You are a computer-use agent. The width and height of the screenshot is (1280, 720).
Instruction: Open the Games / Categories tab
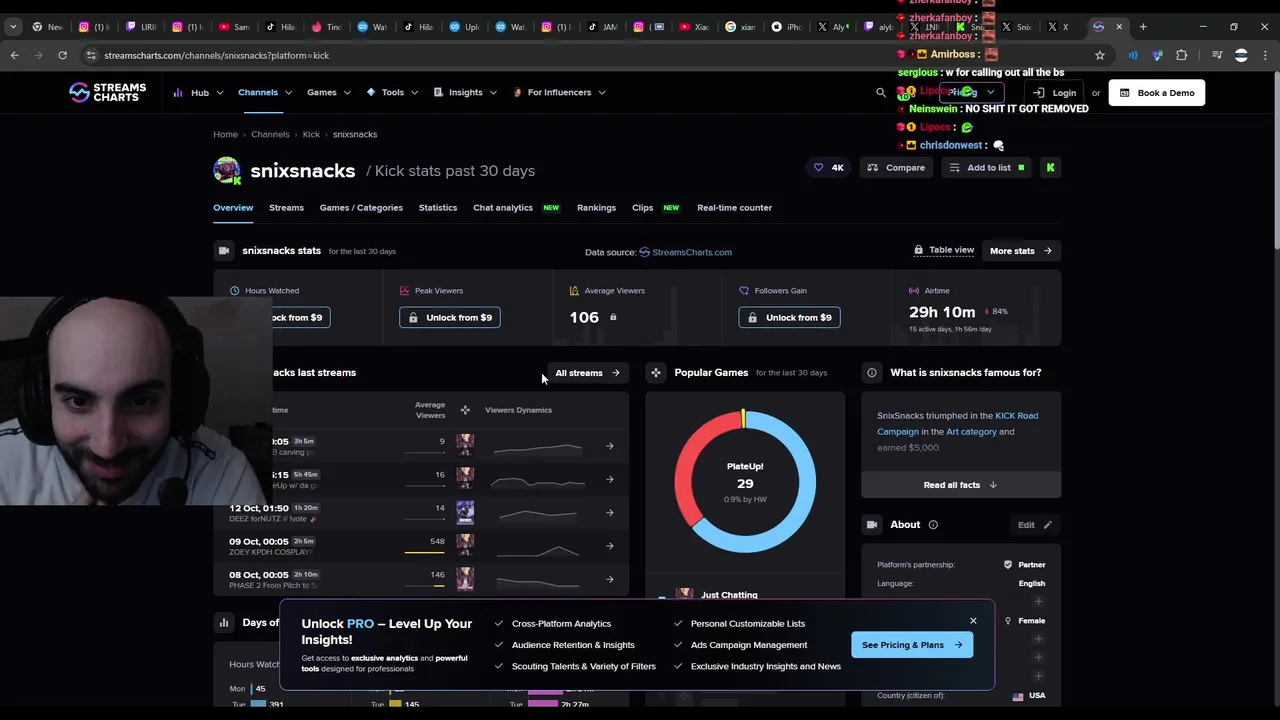361,208
